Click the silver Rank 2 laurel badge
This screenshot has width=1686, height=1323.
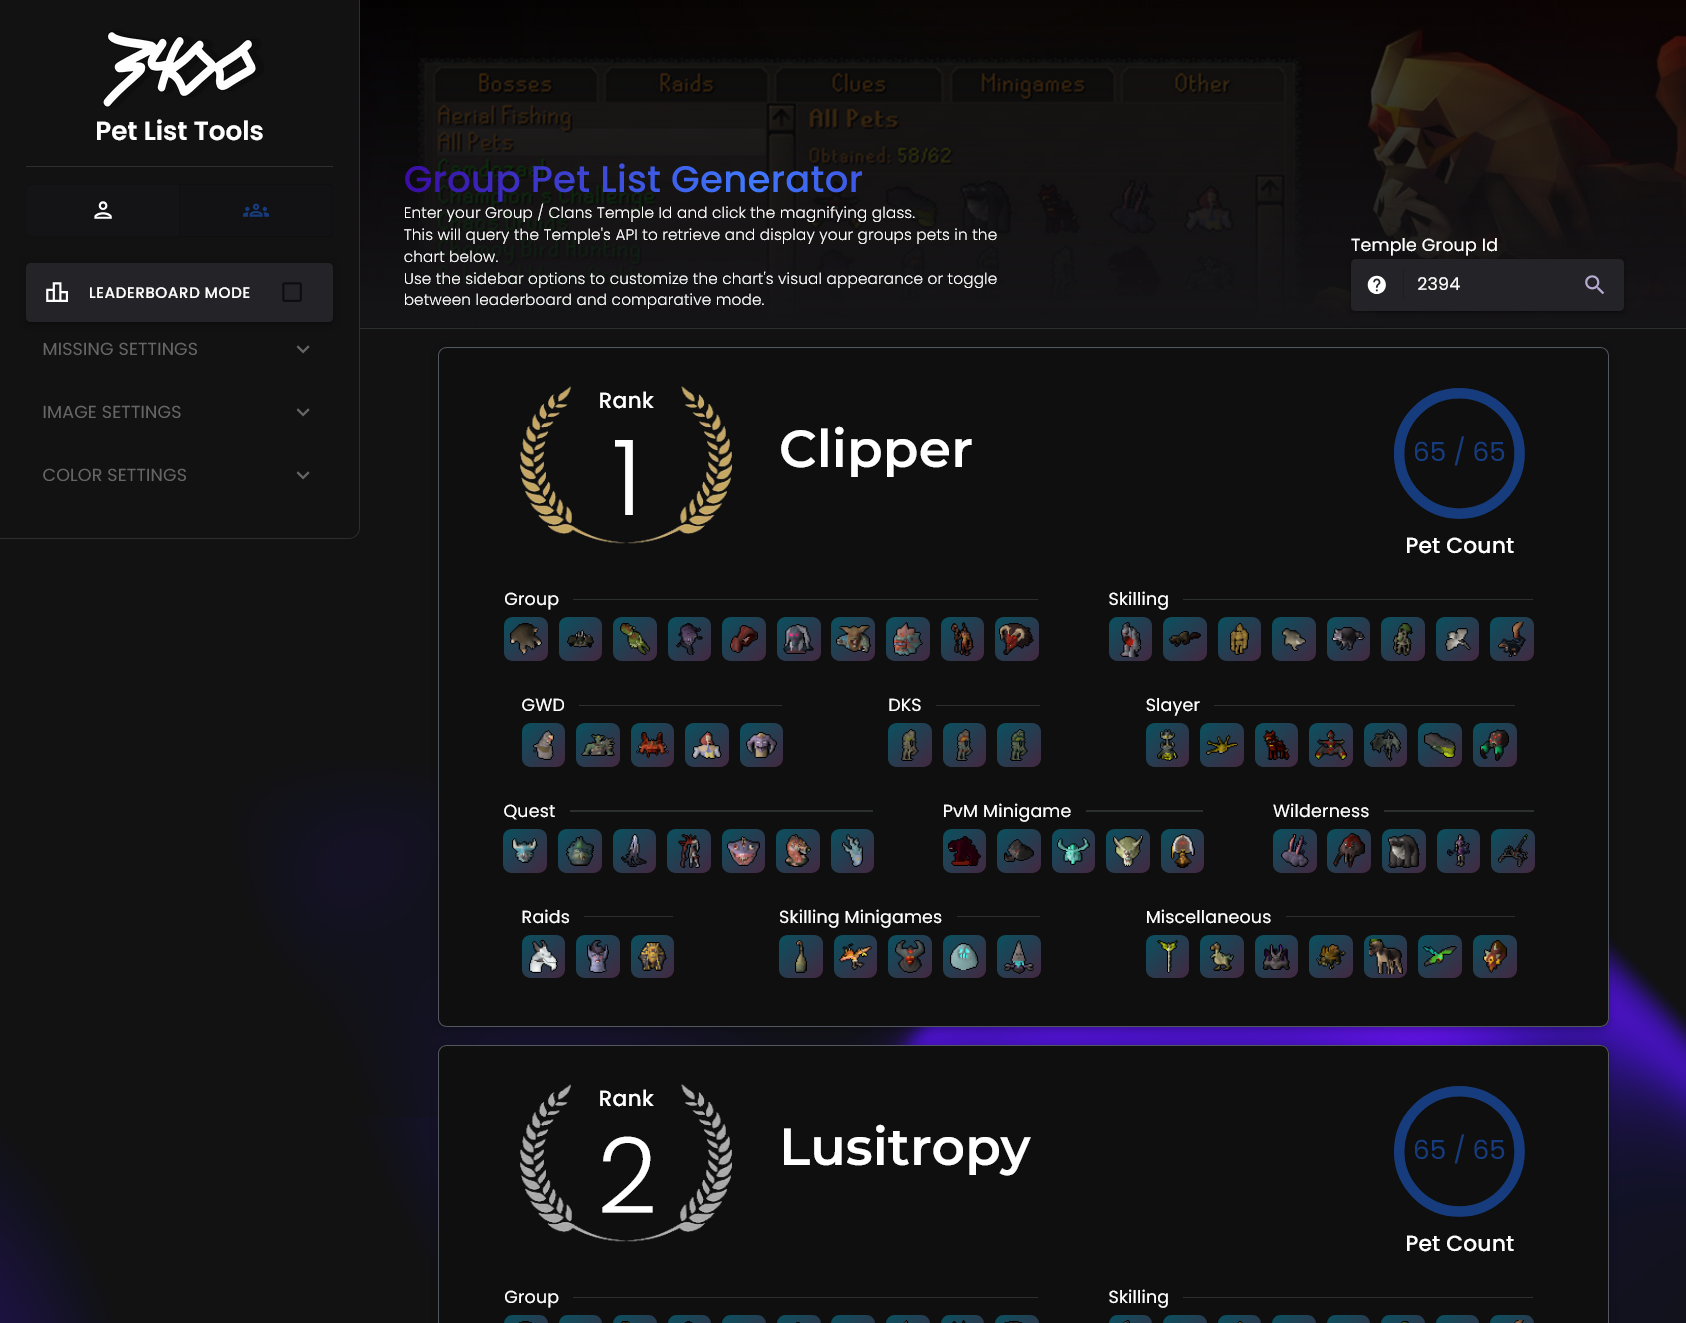[626, 1162]
